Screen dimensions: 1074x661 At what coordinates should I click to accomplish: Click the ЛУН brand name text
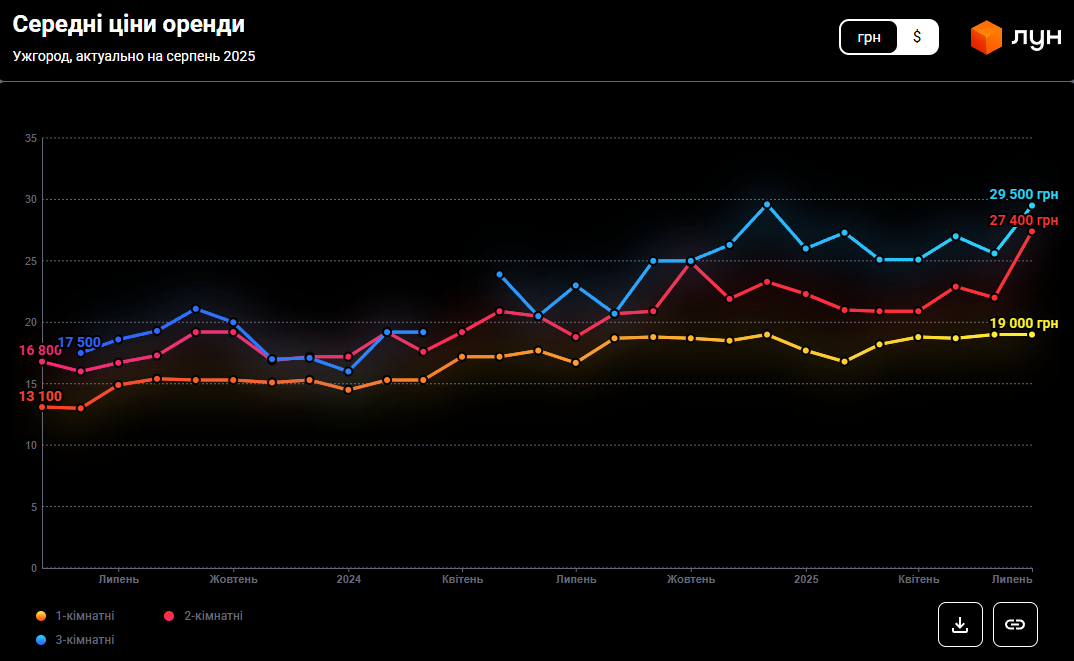[x=1036, y=38]
